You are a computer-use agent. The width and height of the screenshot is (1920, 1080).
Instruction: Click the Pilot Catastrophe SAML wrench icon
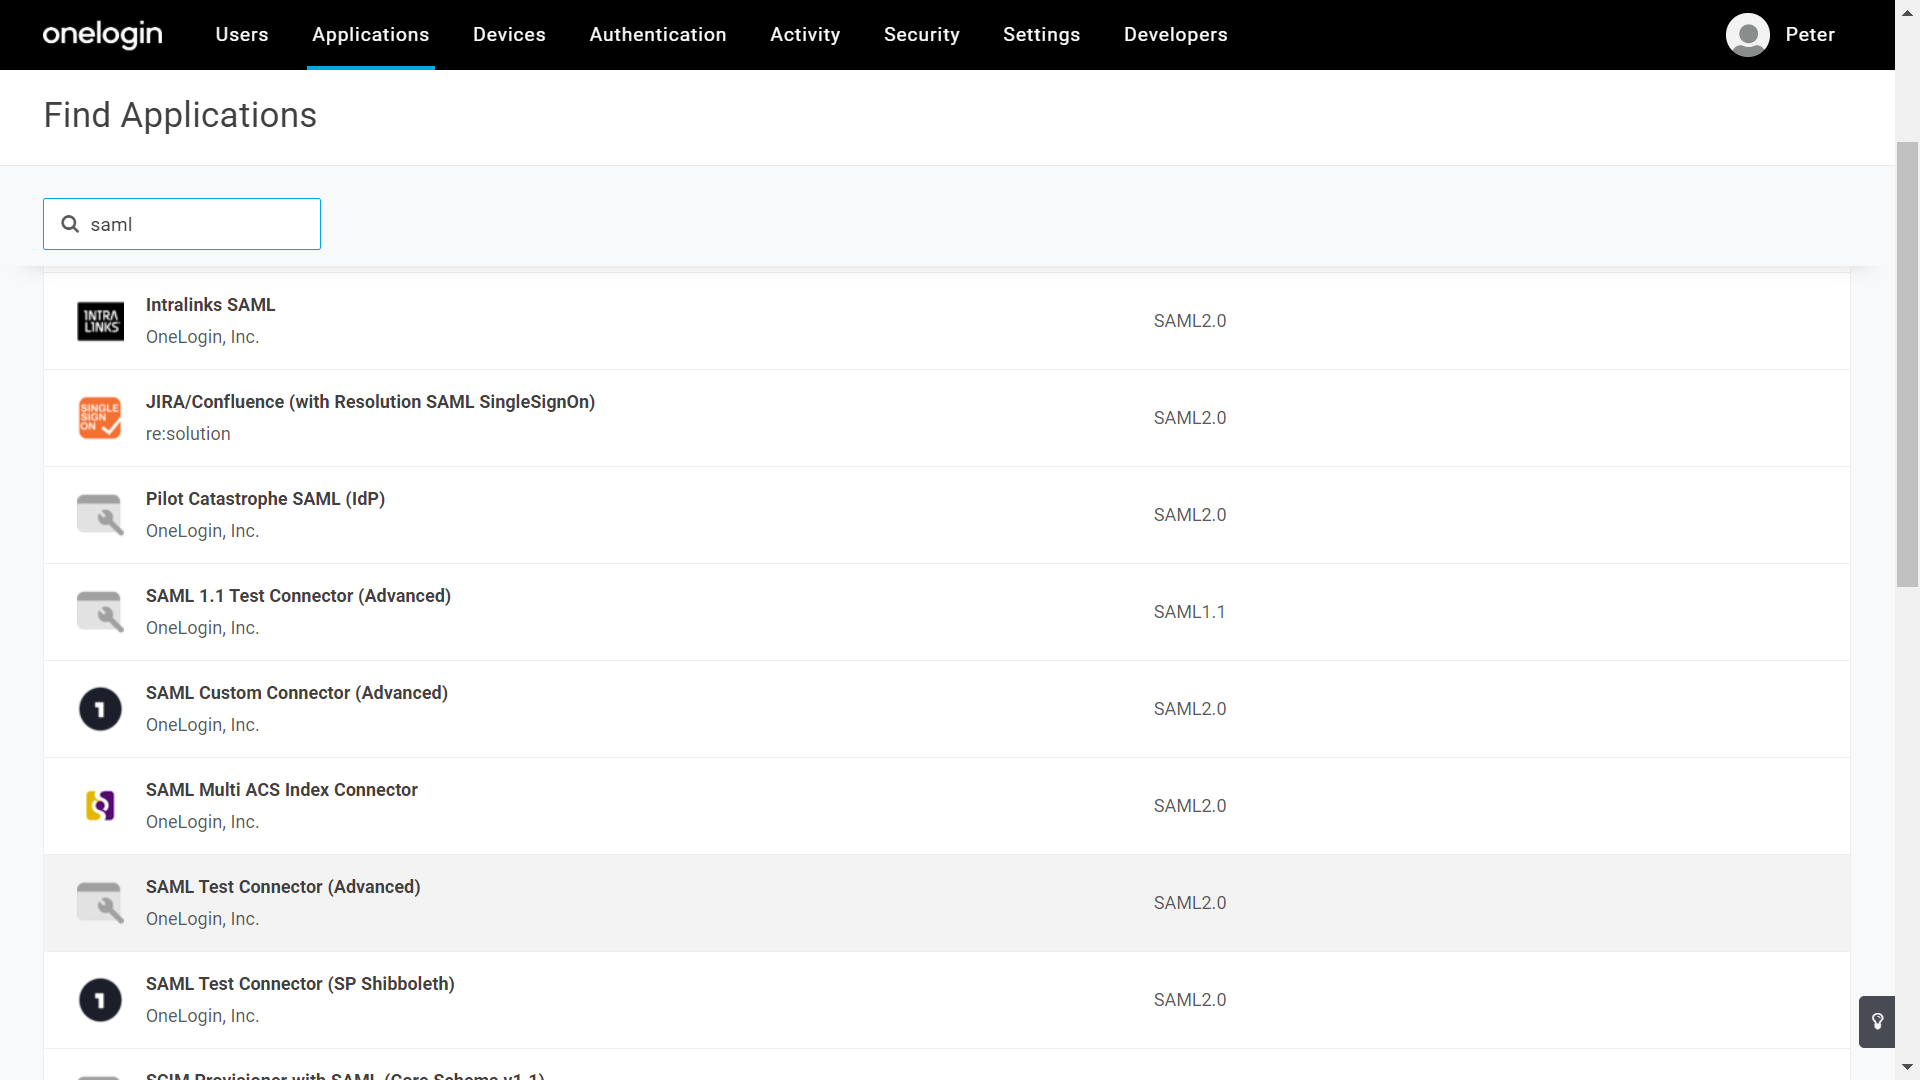click(100, 515)
